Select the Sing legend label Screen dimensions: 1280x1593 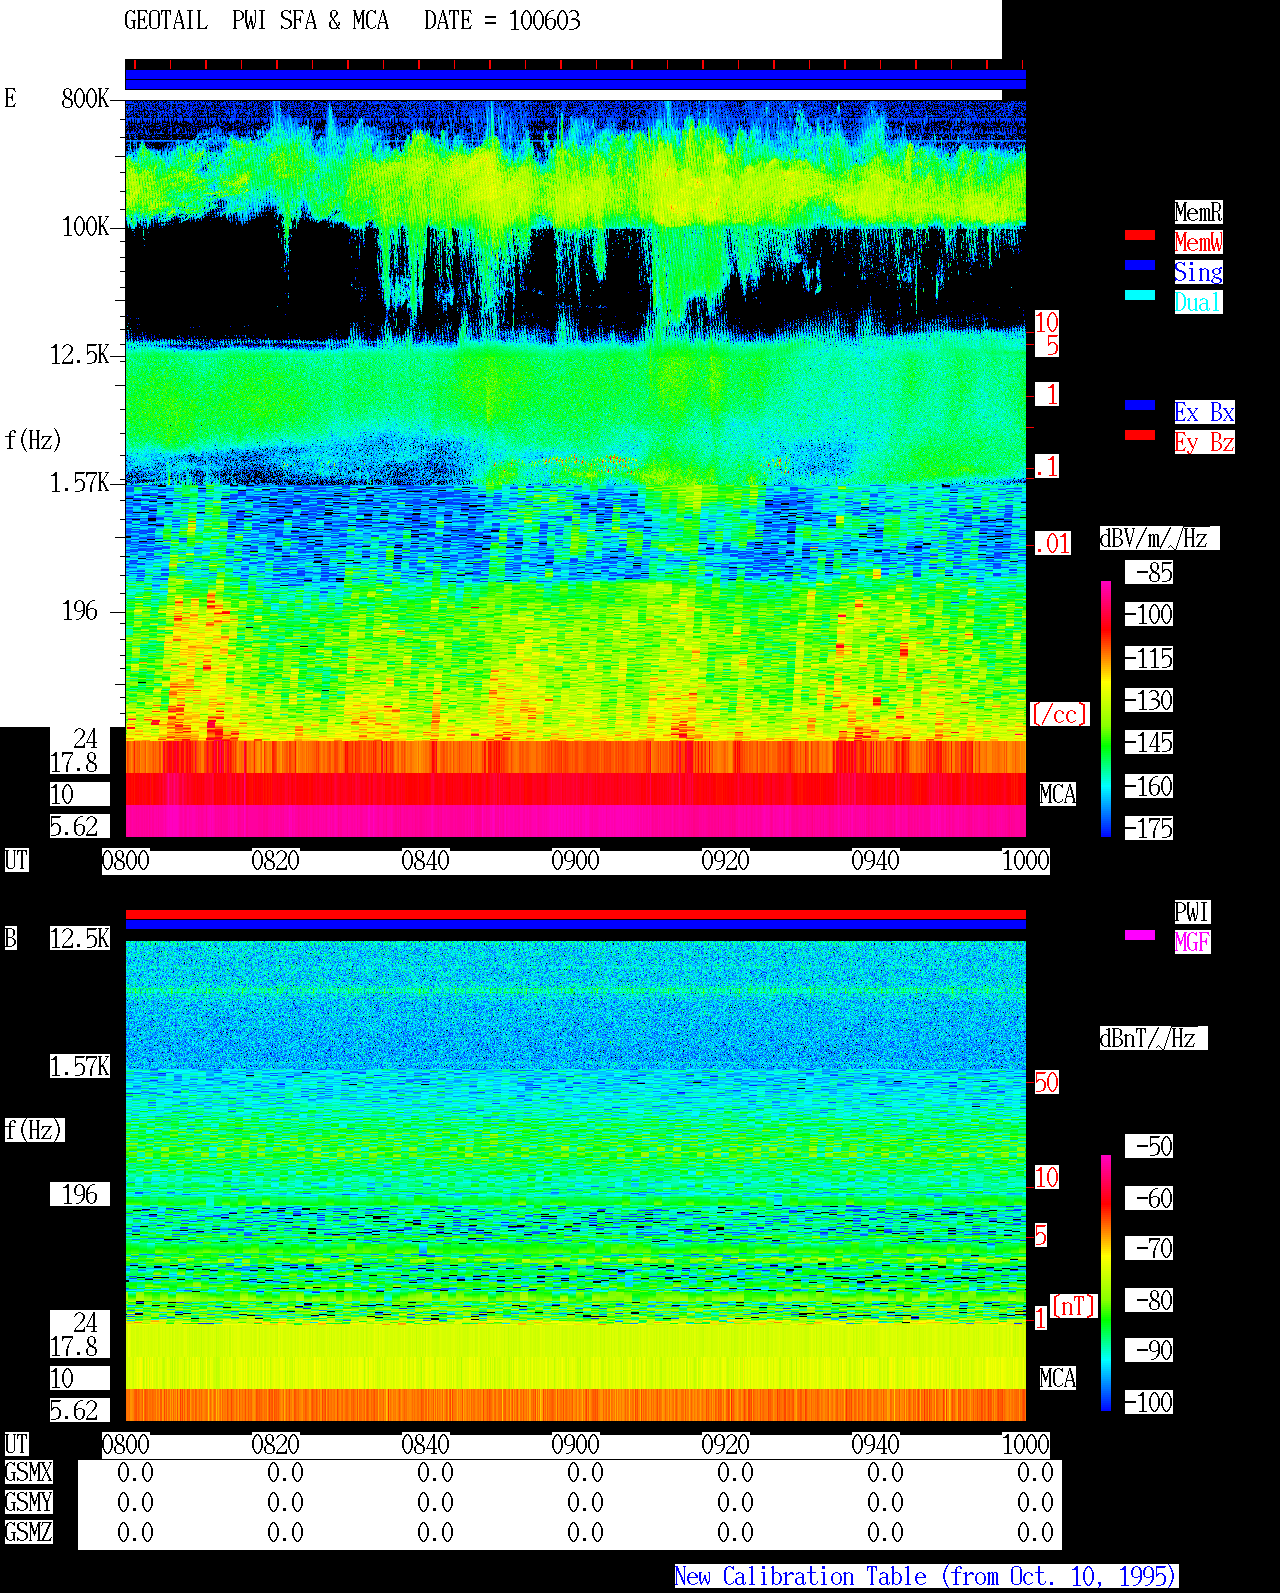click(x=1198, y=272)
